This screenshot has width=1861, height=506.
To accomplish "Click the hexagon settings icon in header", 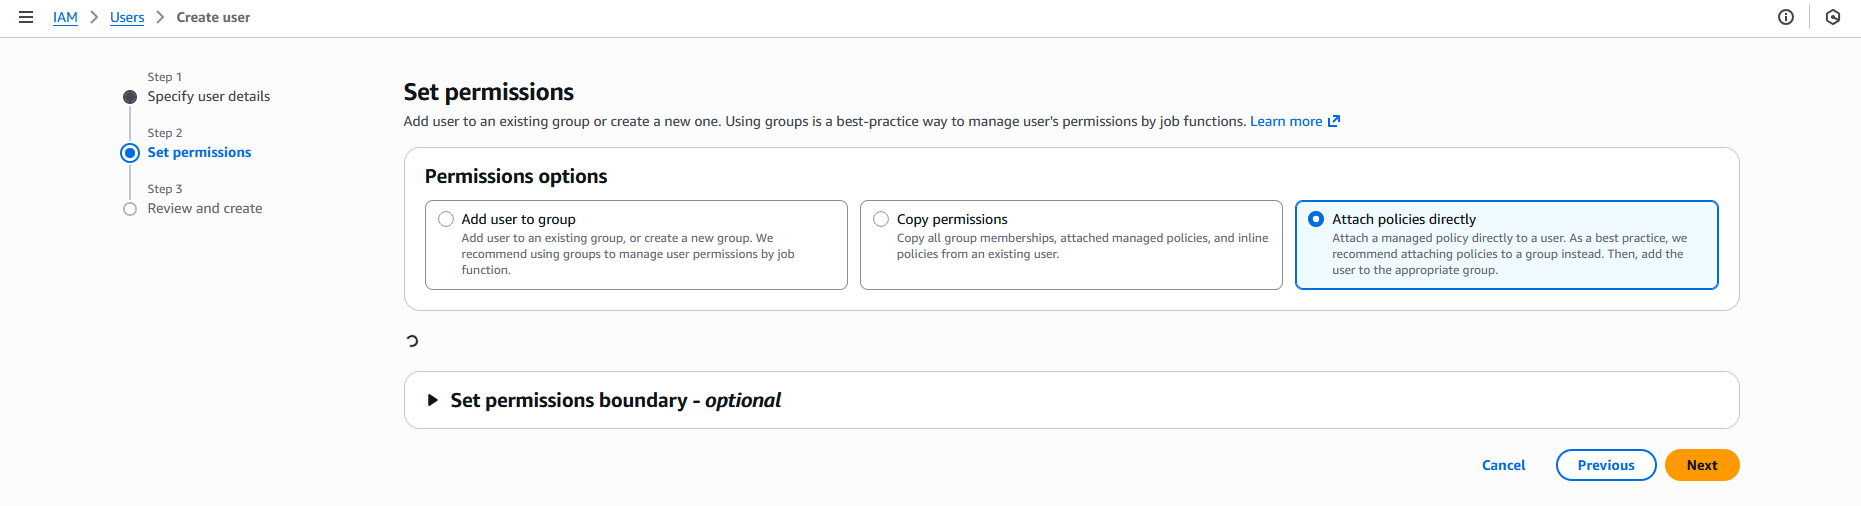I will (x=1833, y=17).
